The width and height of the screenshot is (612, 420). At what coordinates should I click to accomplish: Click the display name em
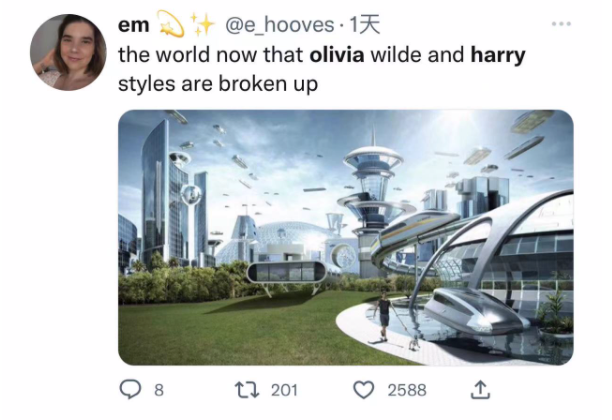(133, 25)
